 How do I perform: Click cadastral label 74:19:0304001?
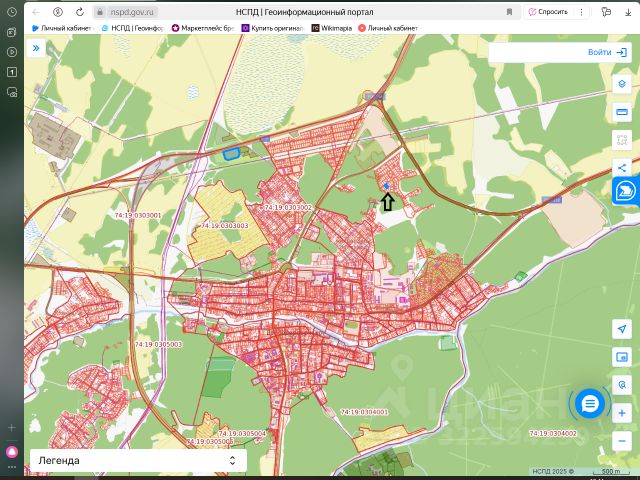[364, 412]
